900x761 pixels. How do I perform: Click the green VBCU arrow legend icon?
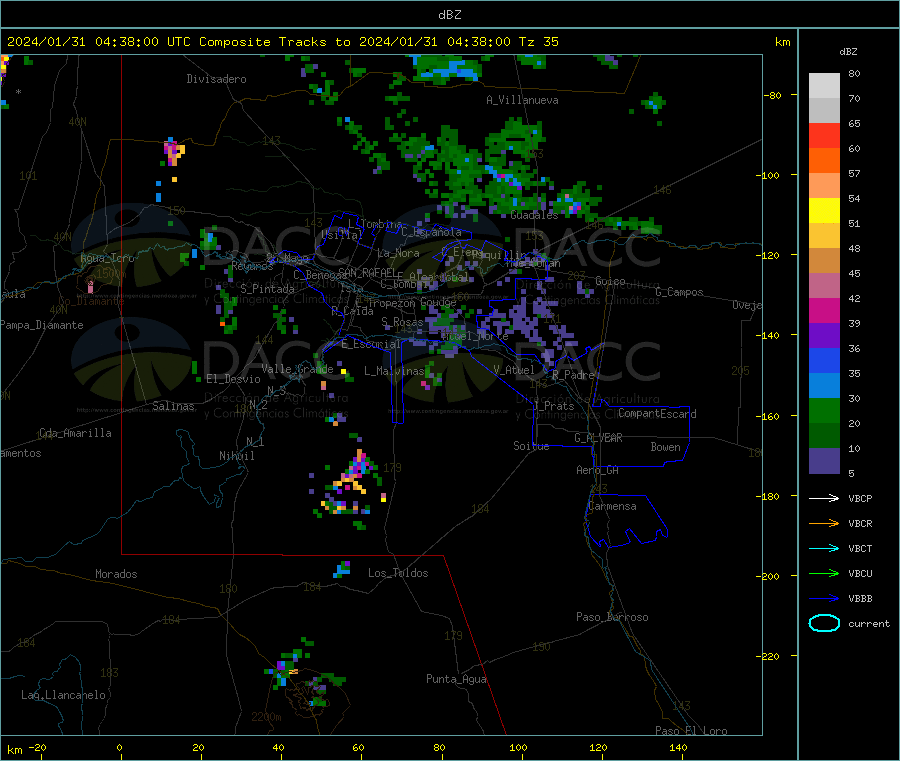point(824,573)
